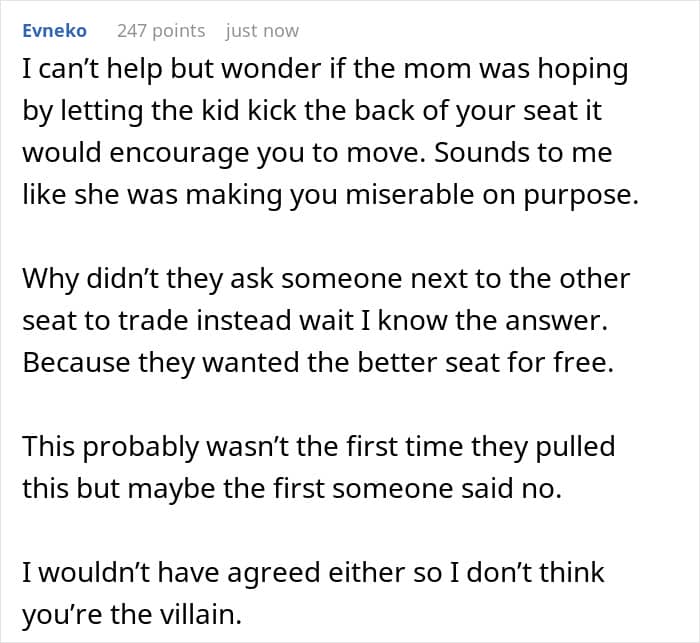This screenshot has width=700, height=643.
Task: Click the line 'This probably wasn't the first time'
Action: [x=318, y=446]
